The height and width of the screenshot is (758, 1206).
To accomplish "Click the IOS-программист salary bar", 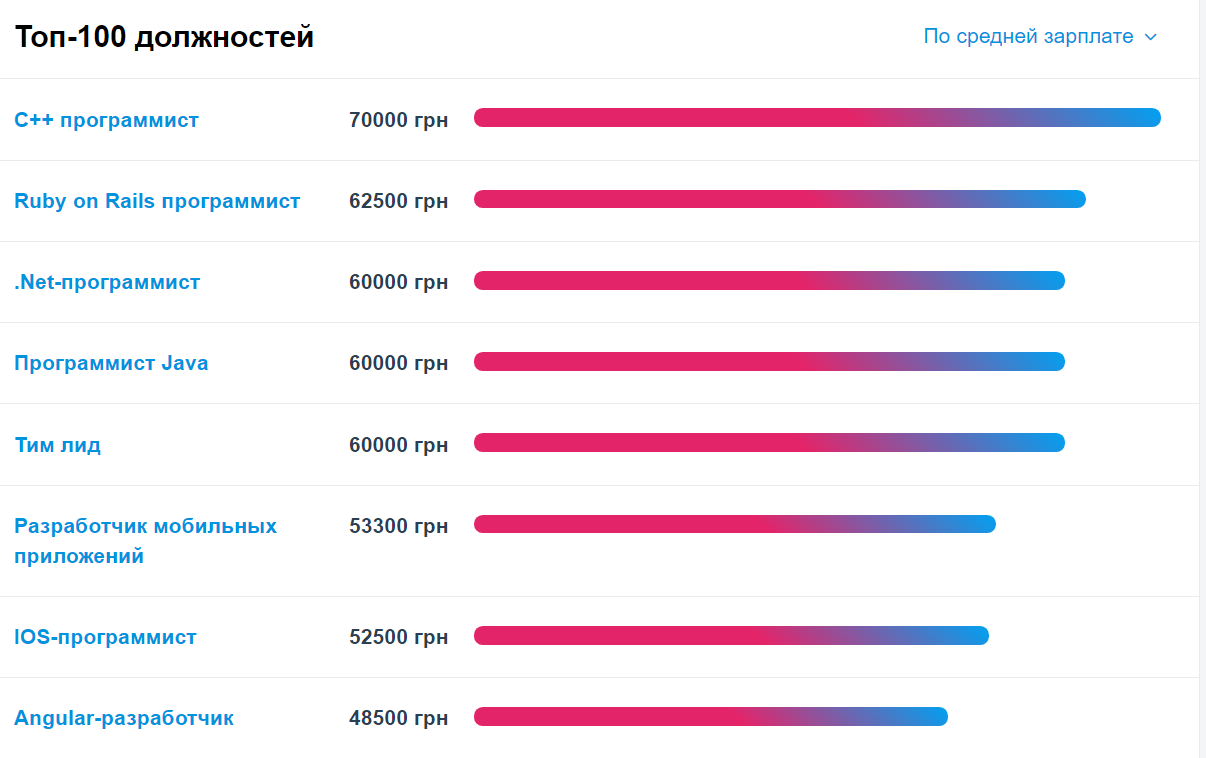I will [731, 635].
